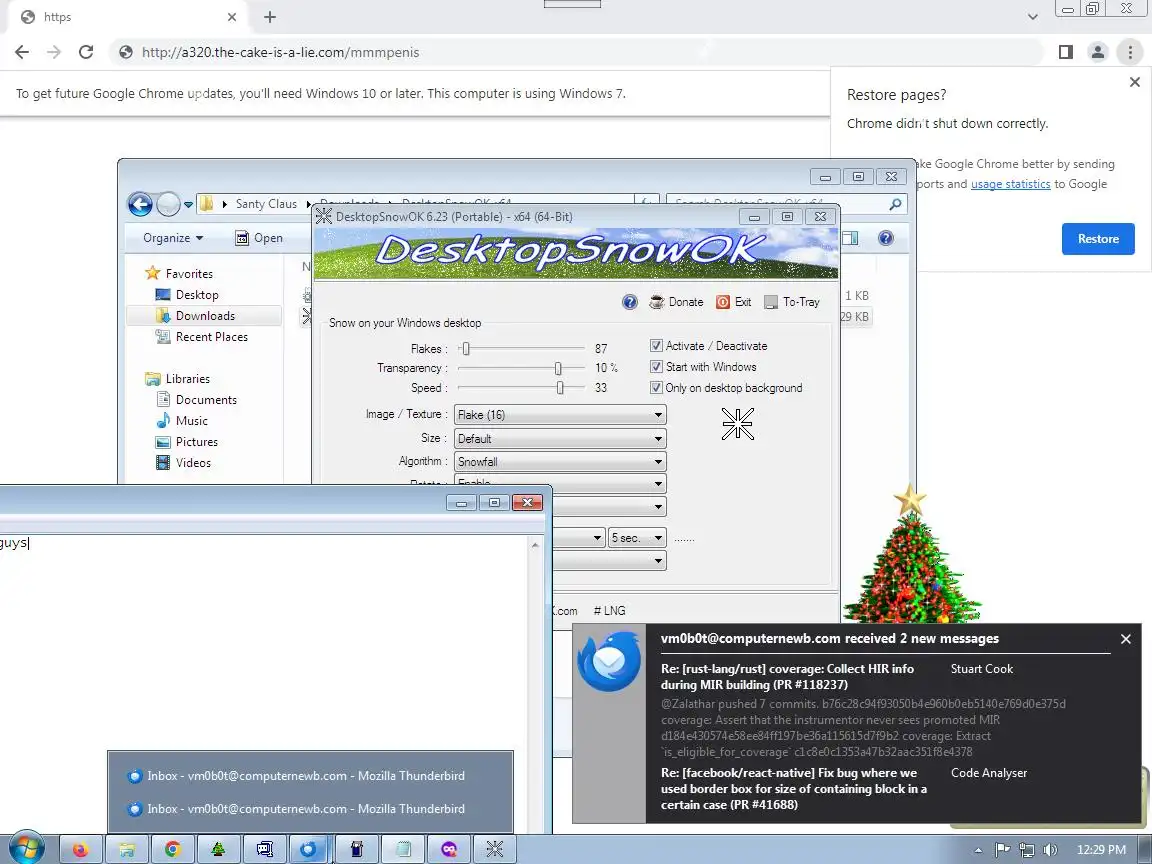
Task: Click the Flakes slider
Action: pos(521,348)
